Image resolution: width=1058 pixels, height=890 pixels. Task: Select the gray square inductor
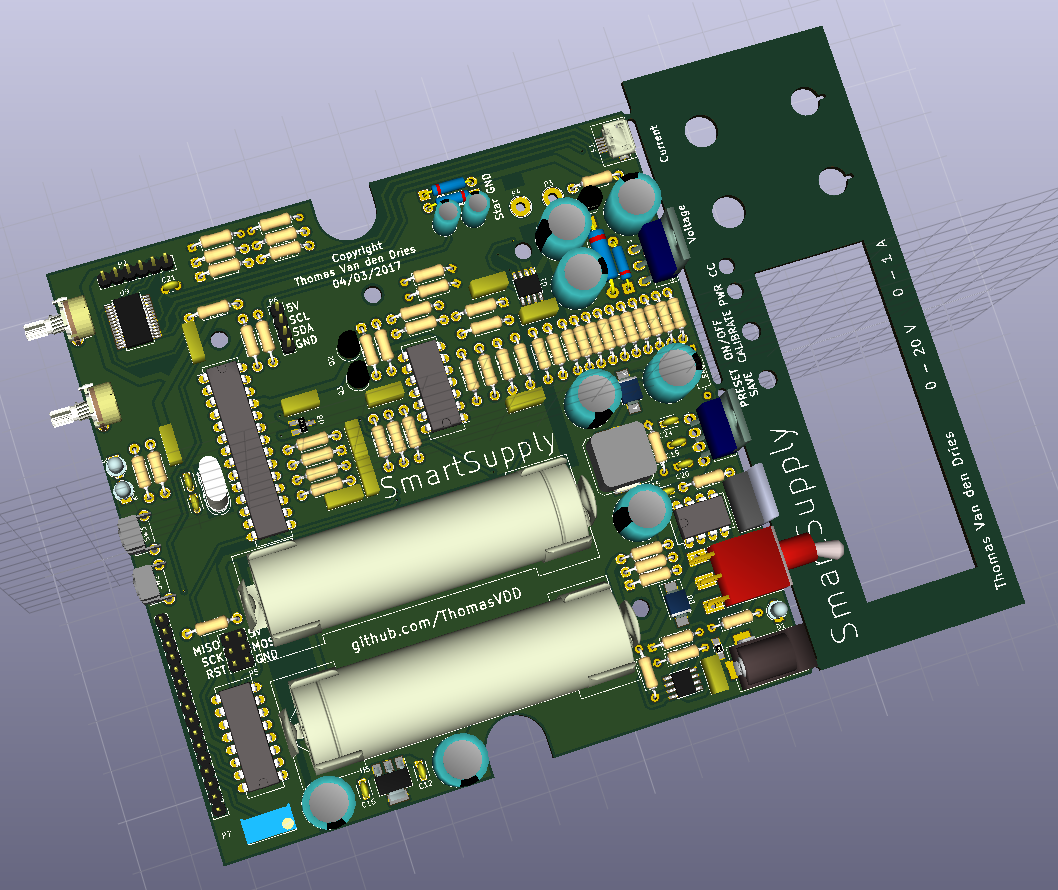pyautogui.click(x=621, y=455)
